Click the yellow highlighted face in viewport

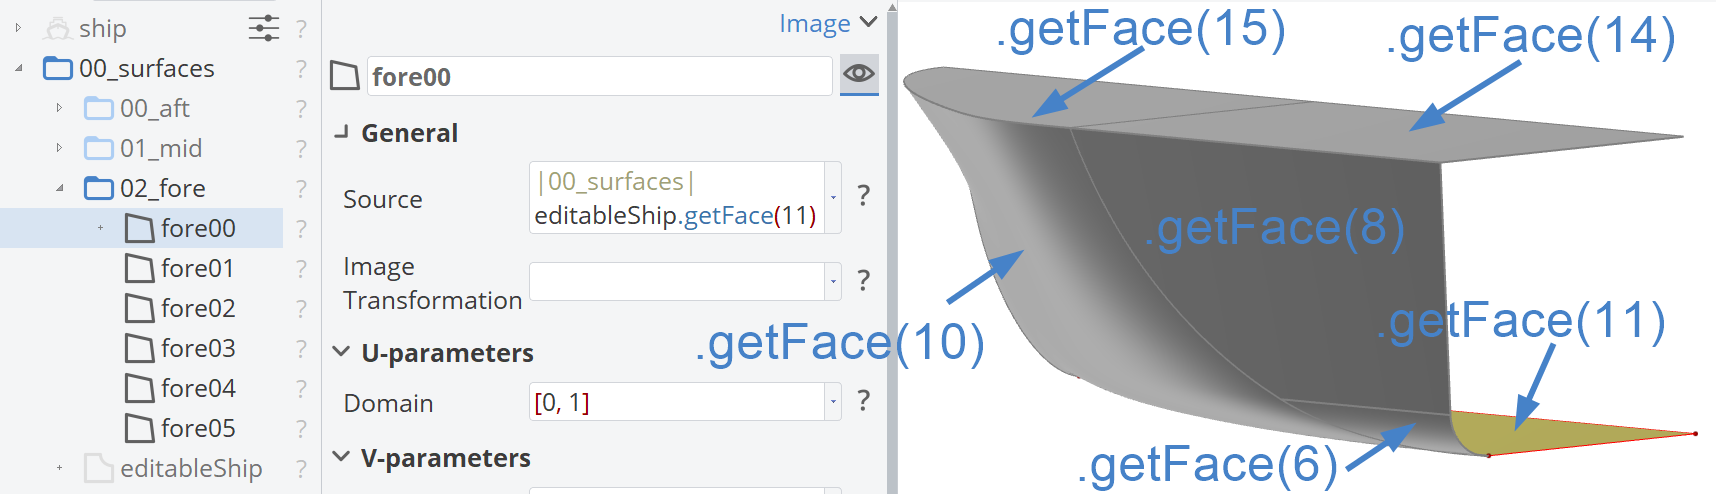pos(1540,432)
